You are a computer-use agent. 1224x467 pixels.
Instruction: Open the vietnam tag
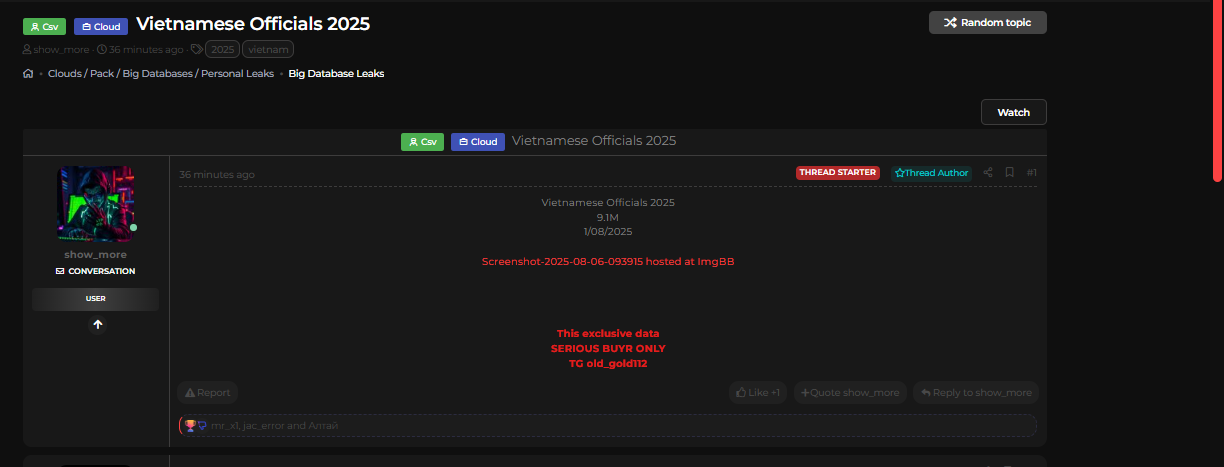[267, 49]
